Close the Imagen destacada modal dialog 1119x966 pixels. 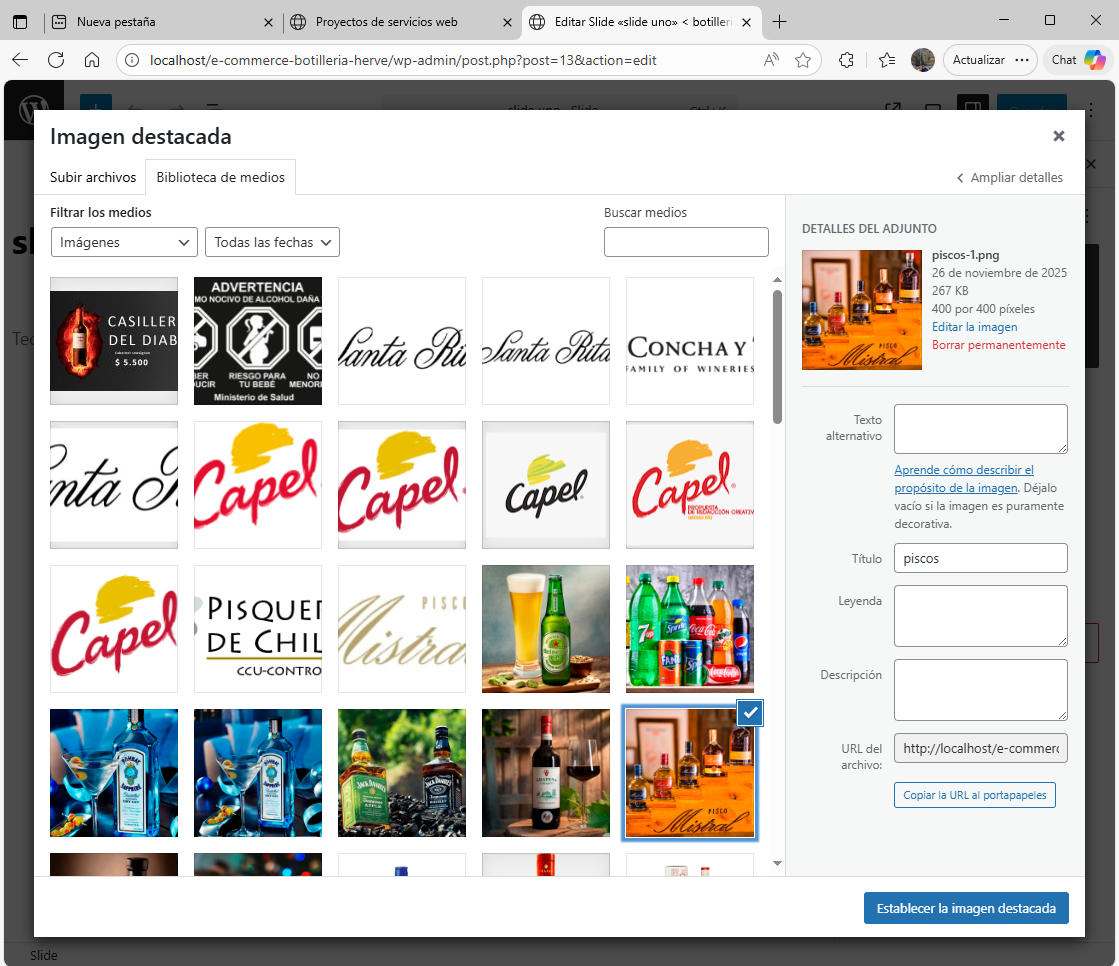tap(1058, 136)
